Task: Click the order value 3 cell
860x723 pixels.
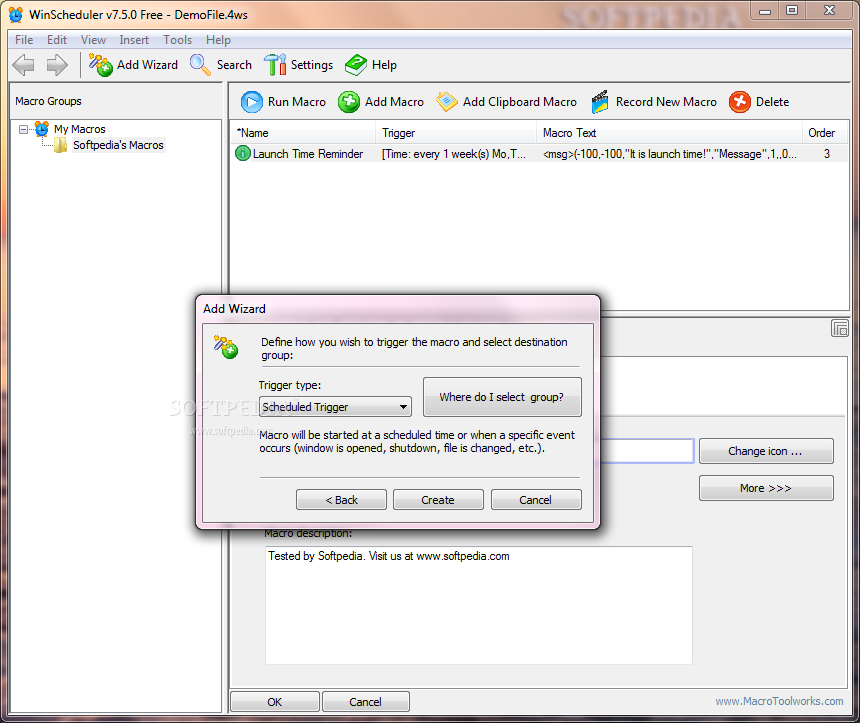Action: tap(827, 154)
